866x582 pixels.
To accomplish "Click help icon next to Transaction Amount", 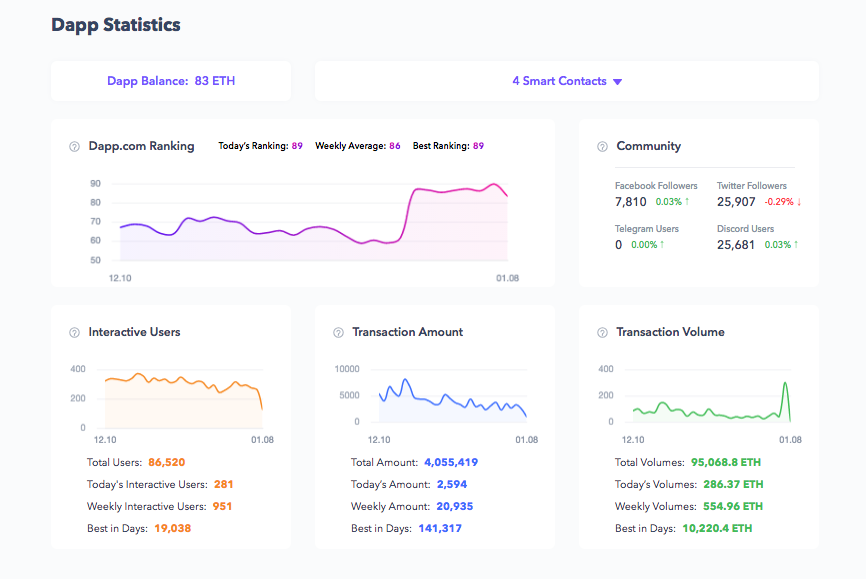I will pyautogui.click(x=338, y=333).
